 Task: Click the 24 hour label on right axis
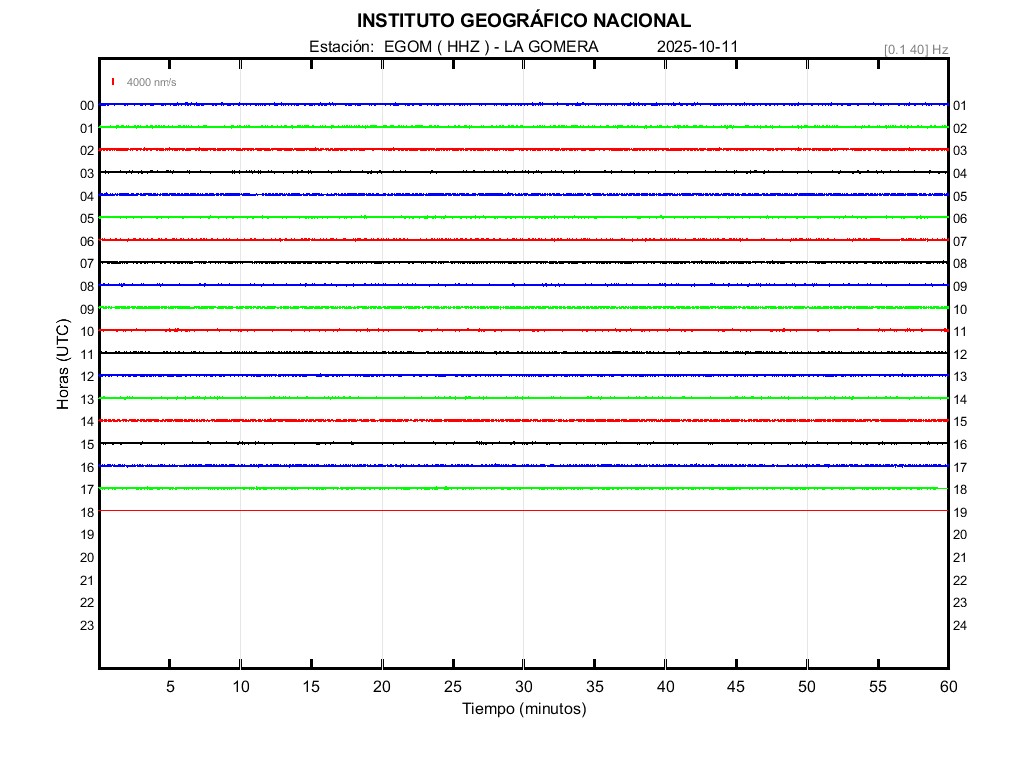click(960, 625)
